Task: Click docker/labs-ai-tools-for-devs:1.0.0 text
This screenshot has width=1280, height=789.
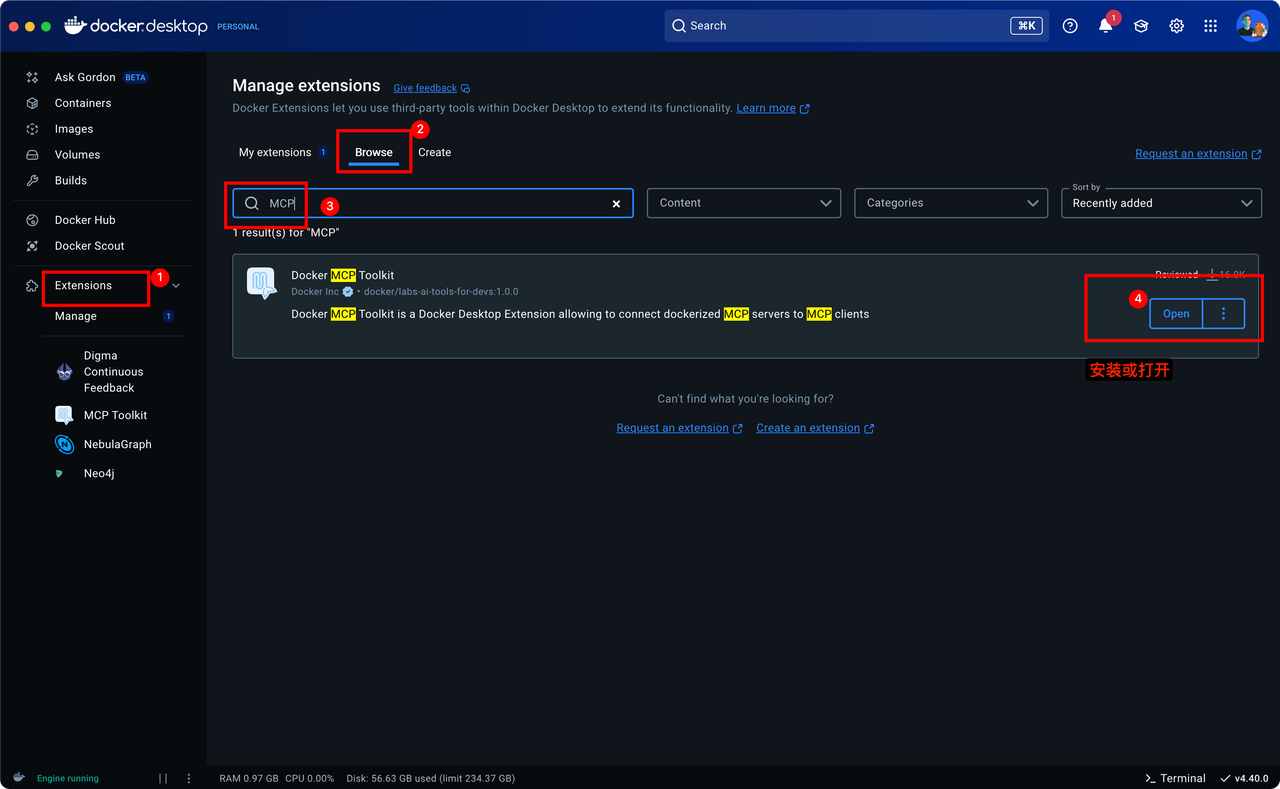Action: [x=441, y=292]
